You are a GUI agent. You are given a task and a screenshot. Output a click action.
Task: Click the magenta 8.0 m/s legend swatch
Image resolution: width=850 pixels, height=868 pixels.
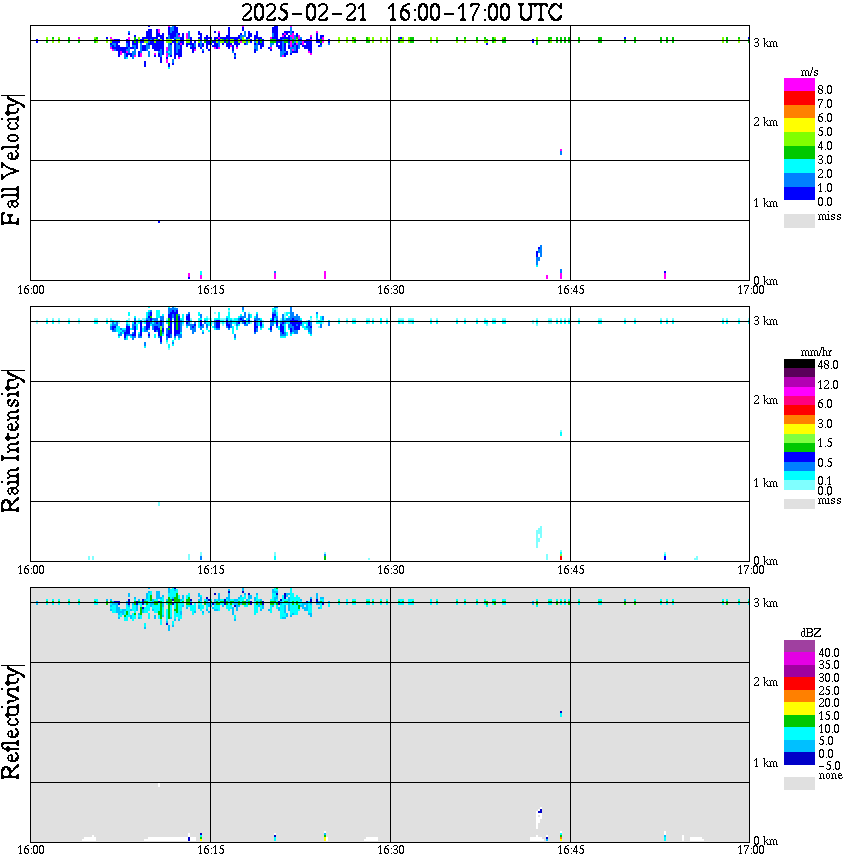tap(799, 85)
